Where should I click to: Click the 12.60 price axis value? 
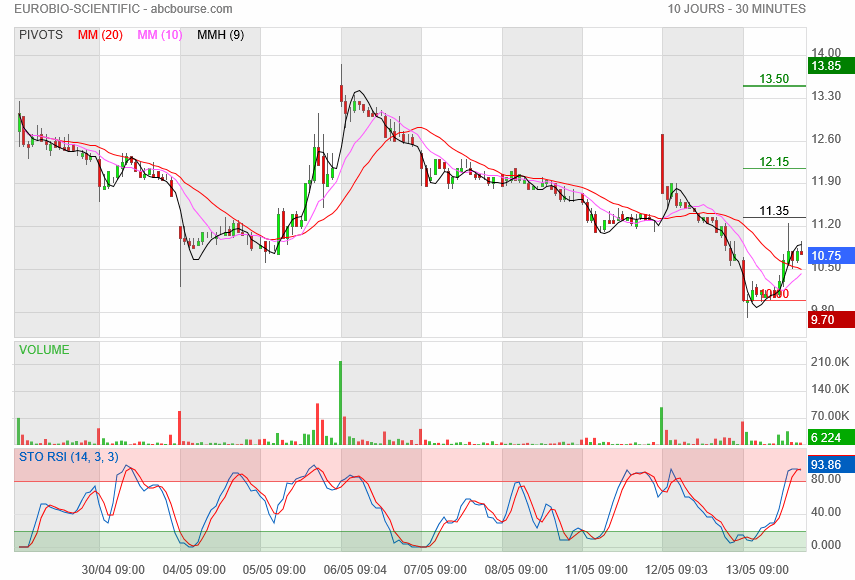tap(826, 139)
